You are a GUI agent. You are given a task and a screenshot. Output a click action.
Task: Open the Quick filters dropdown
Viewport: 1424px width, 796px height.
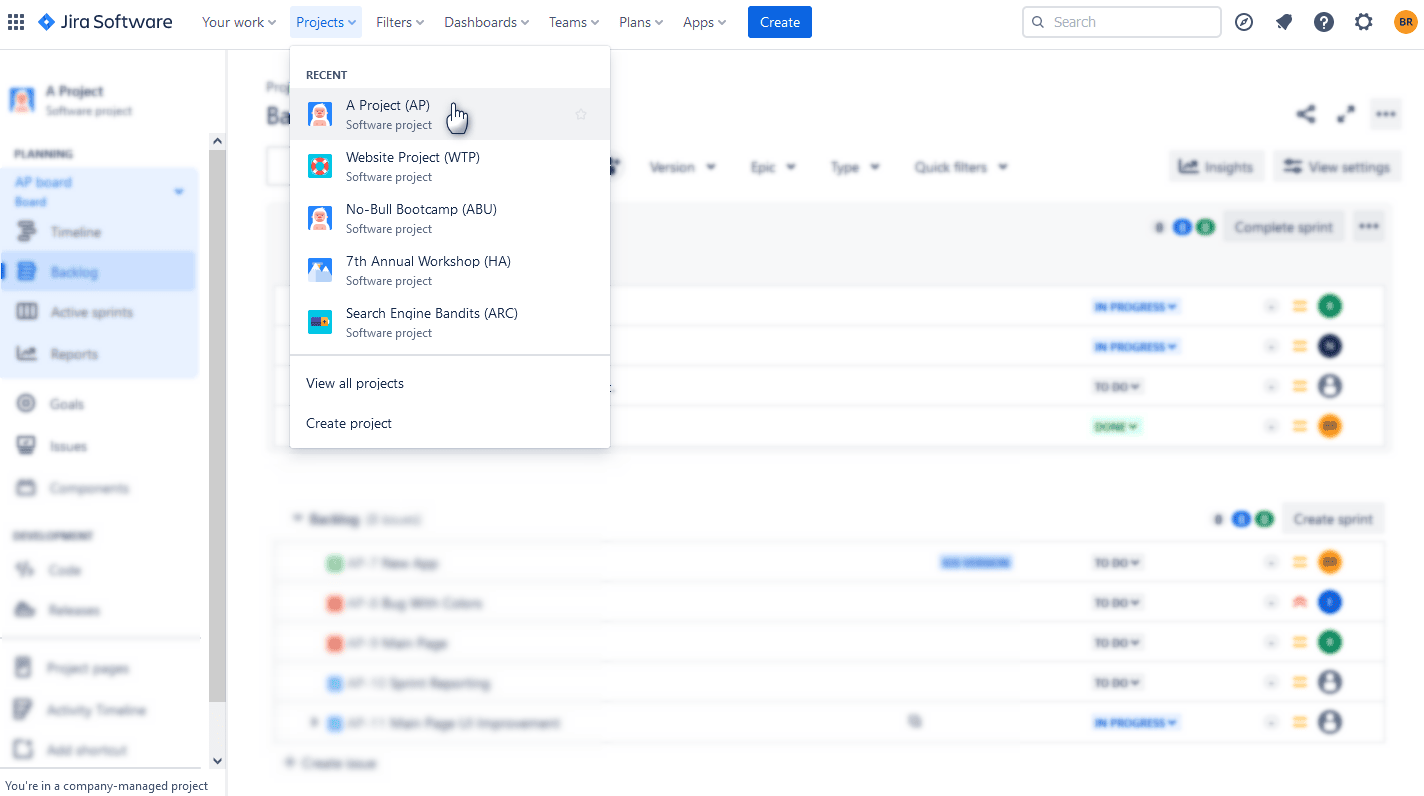tap(961, 167)
